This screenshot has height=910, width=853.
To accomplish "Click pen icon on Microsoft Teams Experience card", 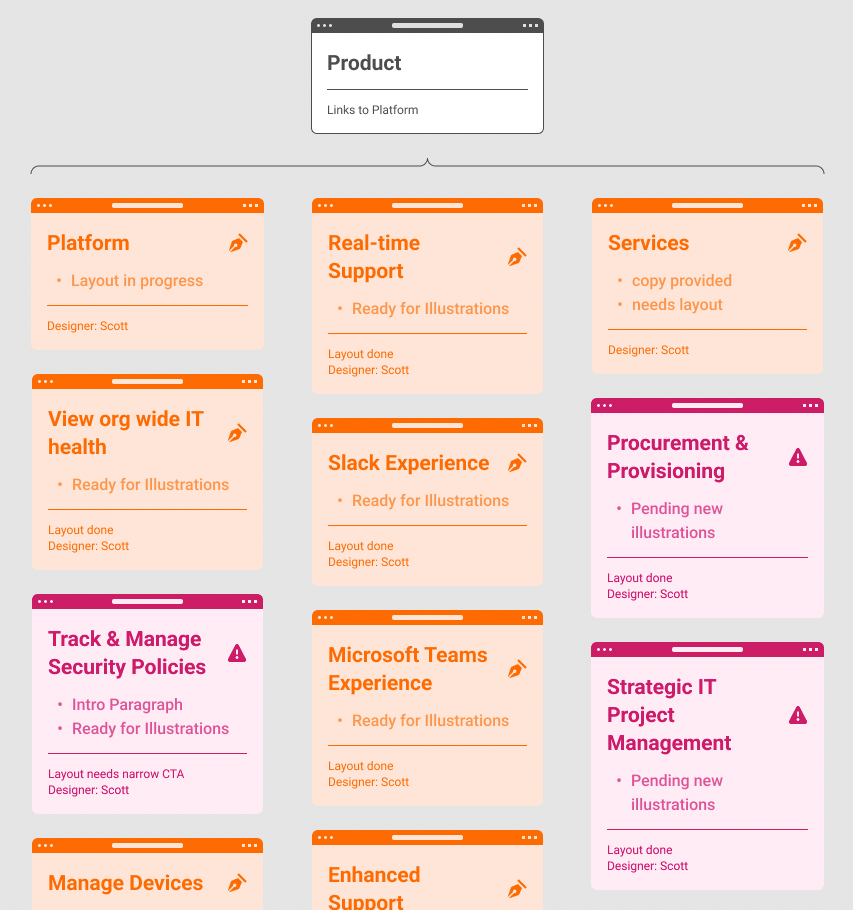I will click(x=517, y=669).
